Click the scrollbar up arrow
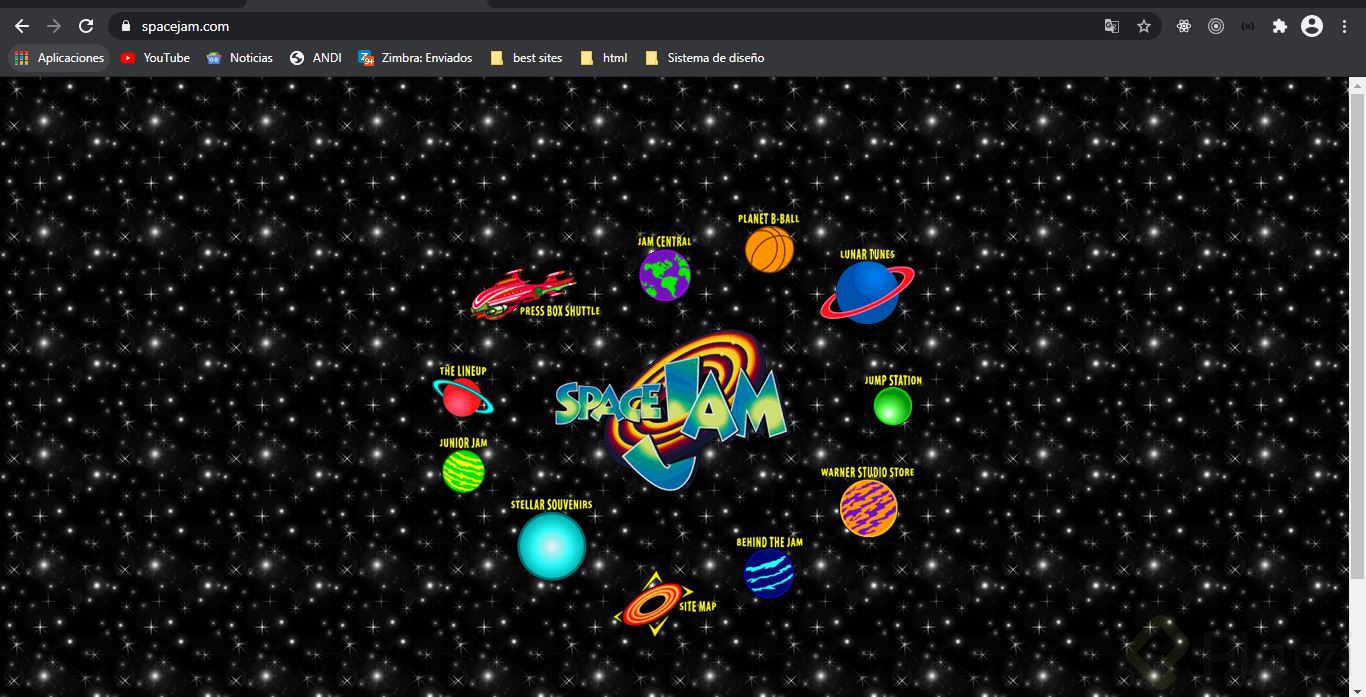 coord(1357,84)
